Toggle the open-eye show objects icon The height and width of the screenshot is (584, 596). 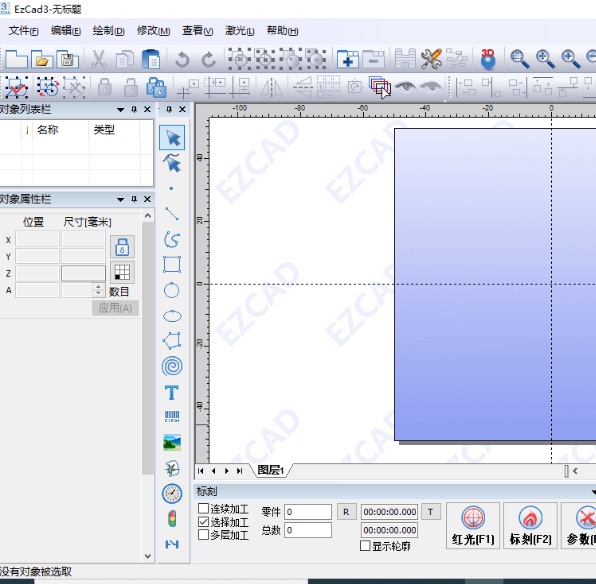tap(406, 87)
